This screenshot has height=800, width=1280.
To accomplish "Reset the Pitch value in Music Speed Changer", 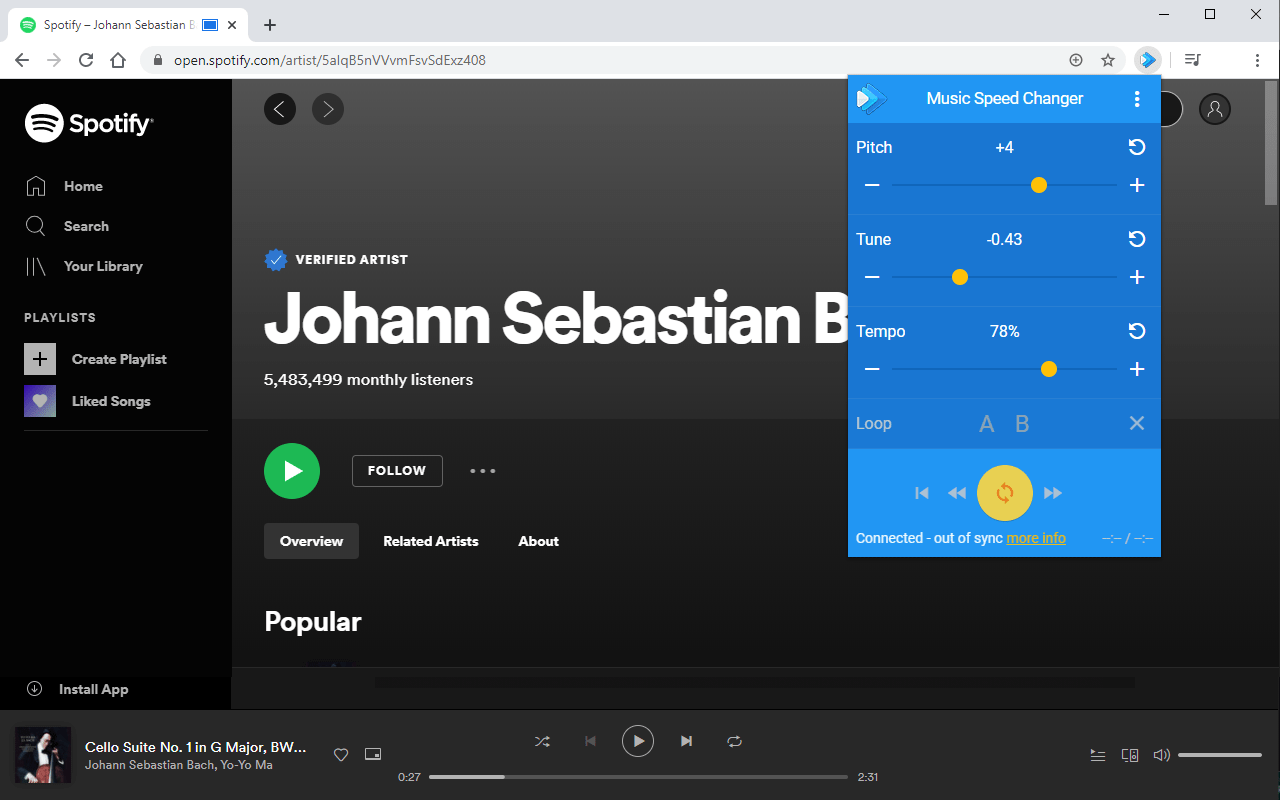I will 1136,147.
